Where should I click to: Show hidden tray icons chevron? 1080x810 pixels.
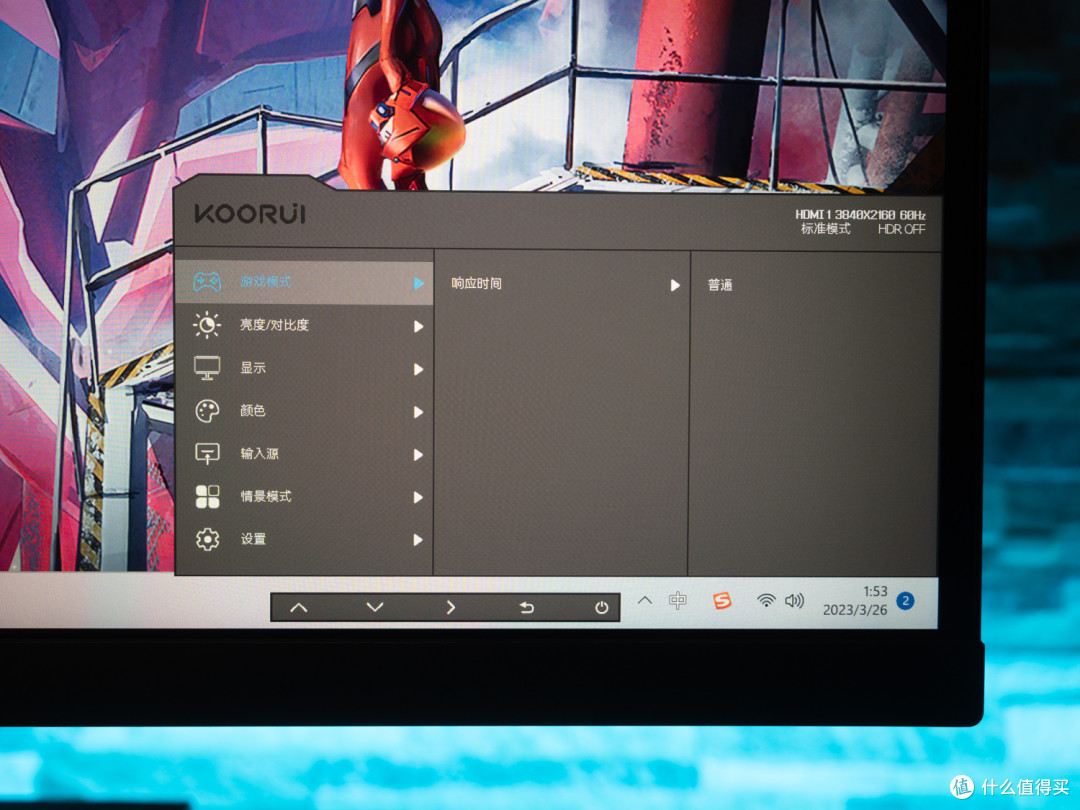pos(645,600)
